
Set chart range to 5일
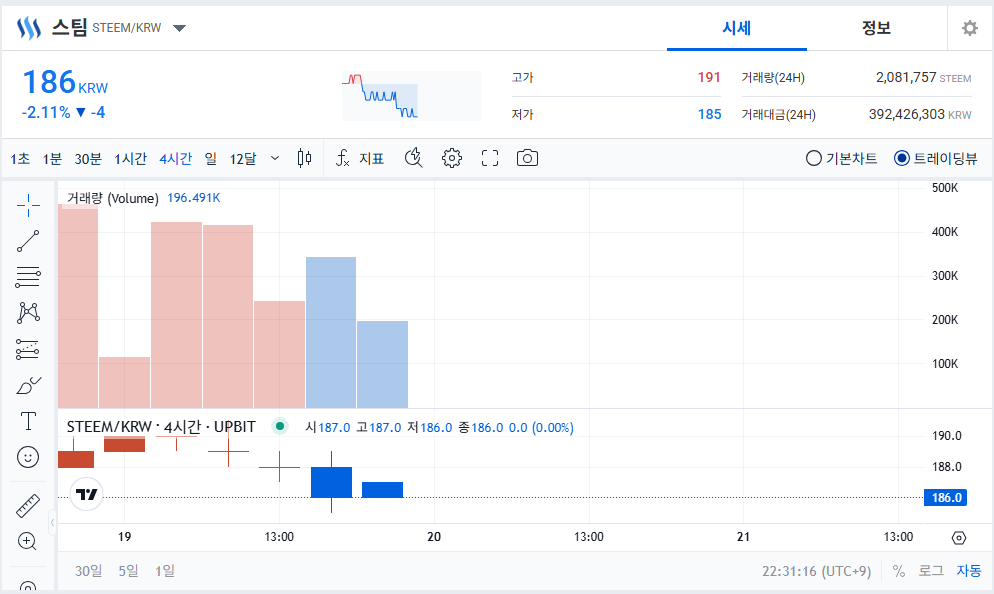(x=129, y=571)
